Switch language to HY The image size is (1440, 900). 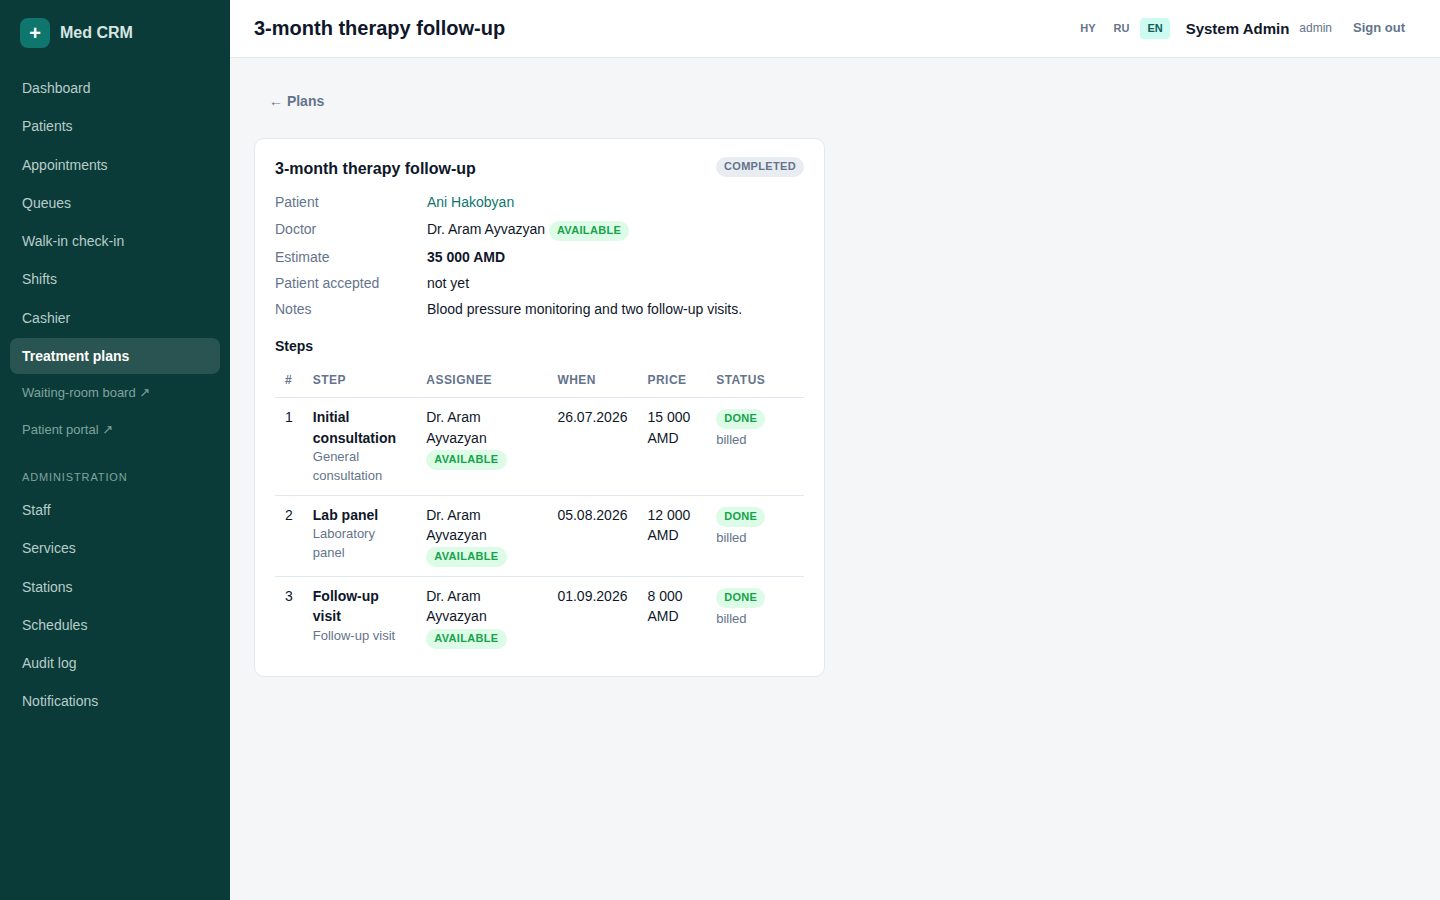[x=1088, y=28]
